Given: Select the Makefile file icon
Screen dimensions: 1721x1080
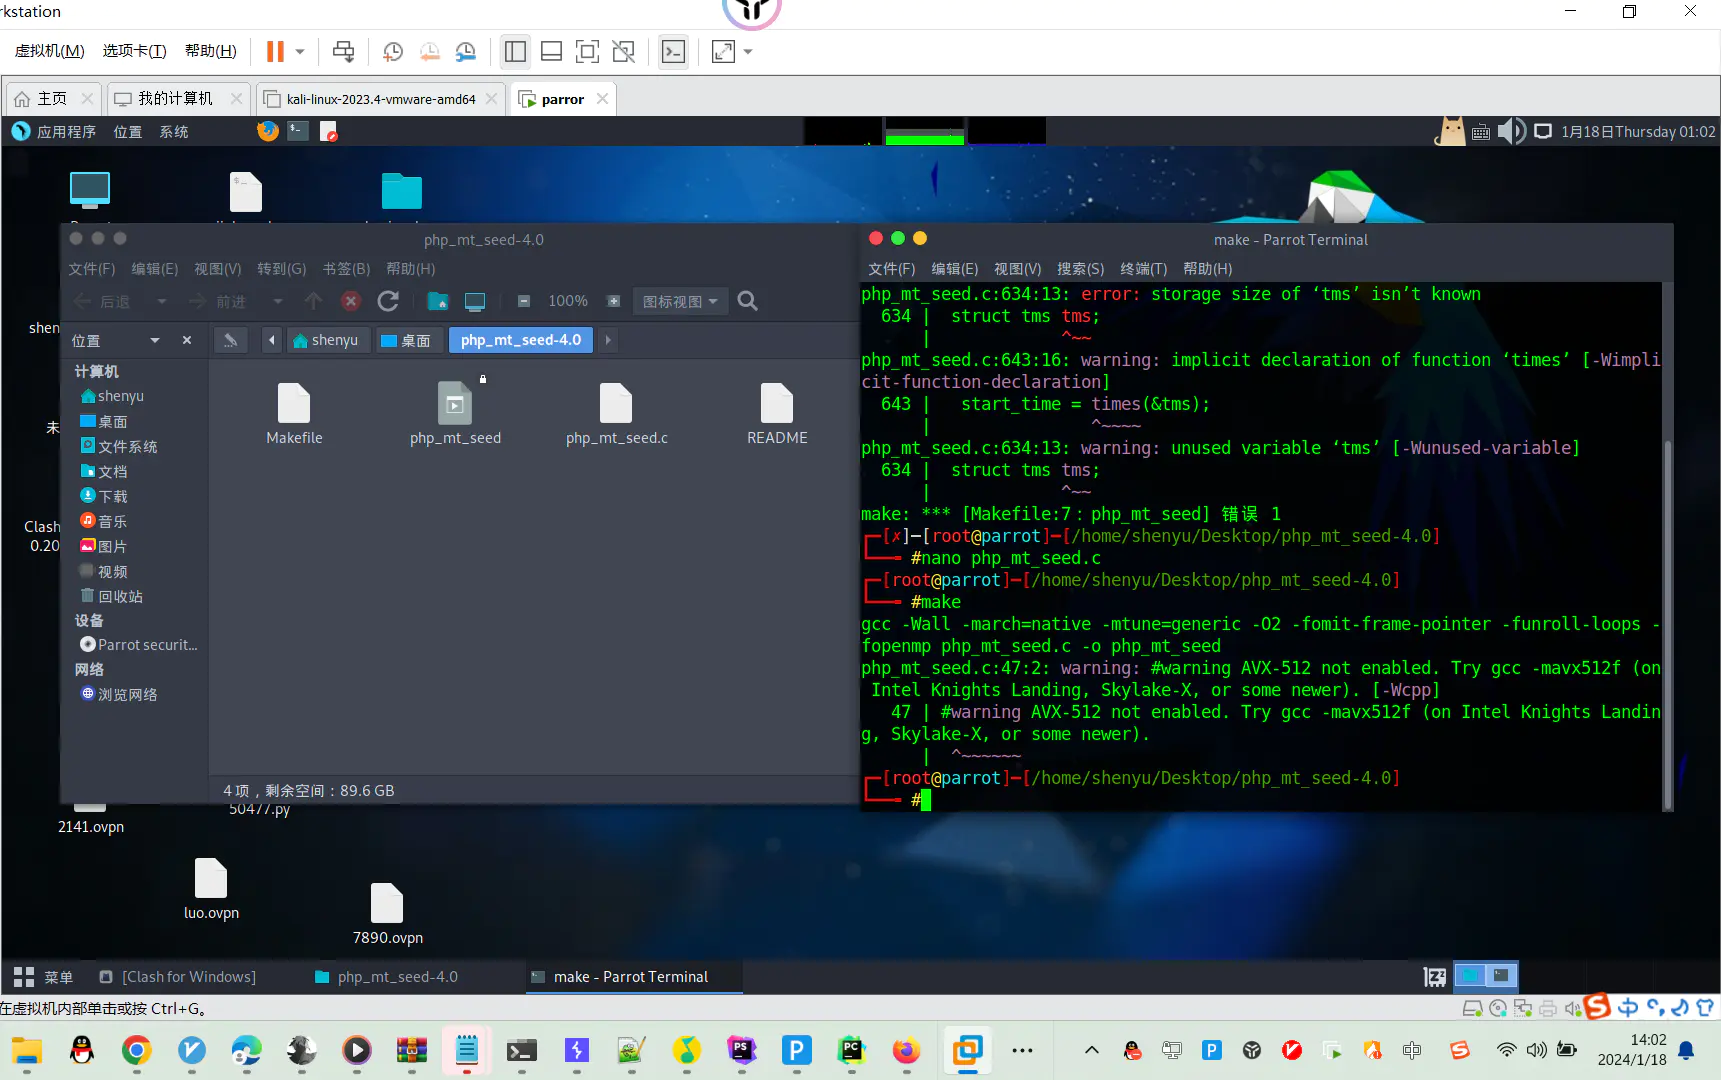Looking at the screenshot, I should 294,414.
